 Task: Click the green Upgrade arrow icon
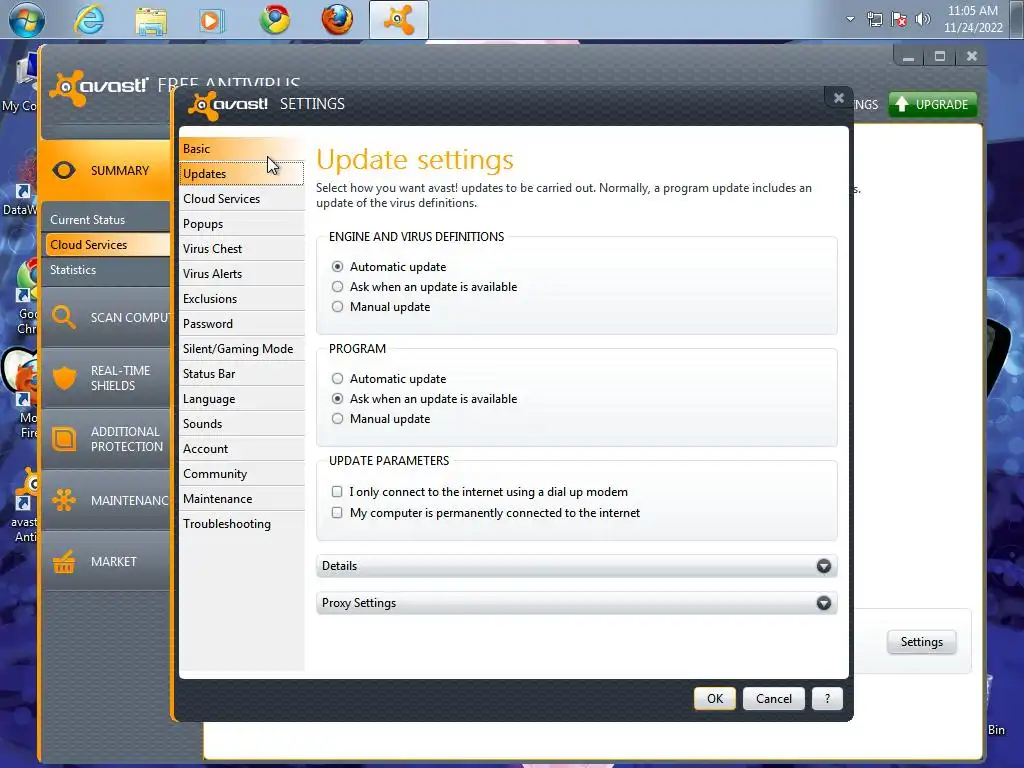coord(901,104)
